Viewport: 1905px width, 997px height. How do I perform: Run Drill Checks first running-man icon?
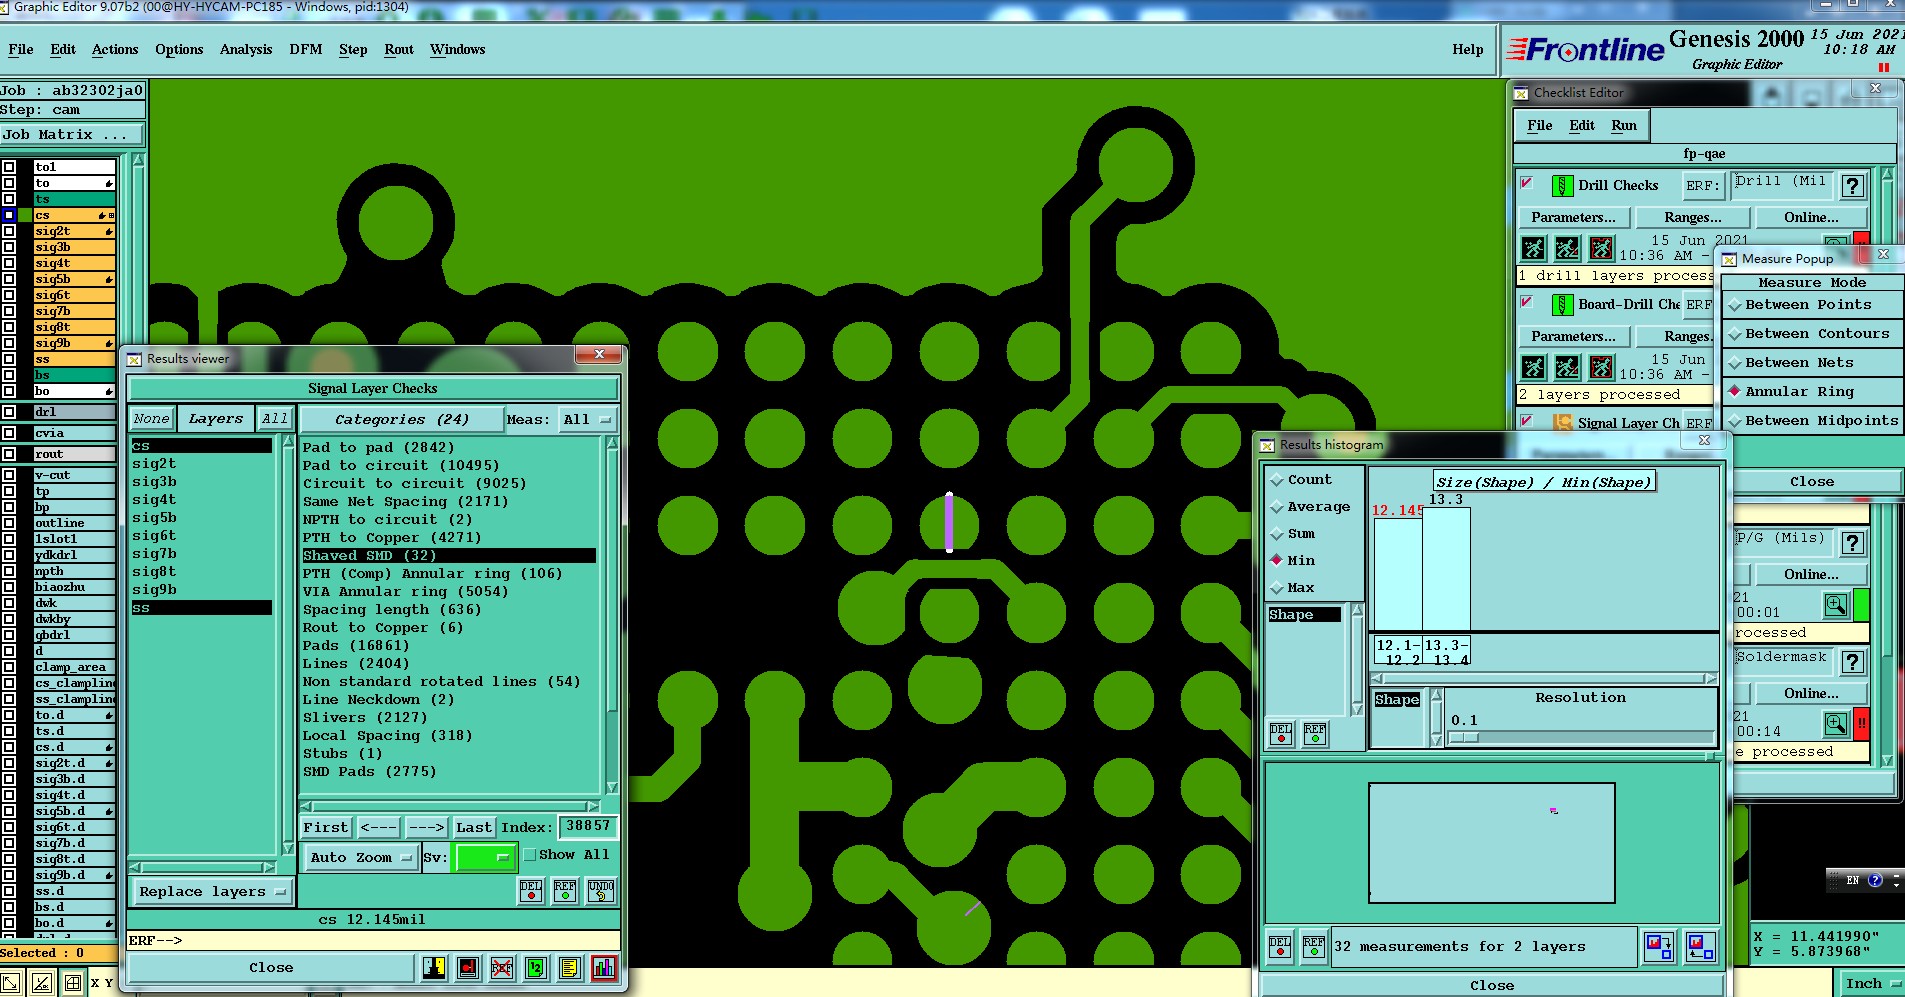click(x=1533, y=247)
